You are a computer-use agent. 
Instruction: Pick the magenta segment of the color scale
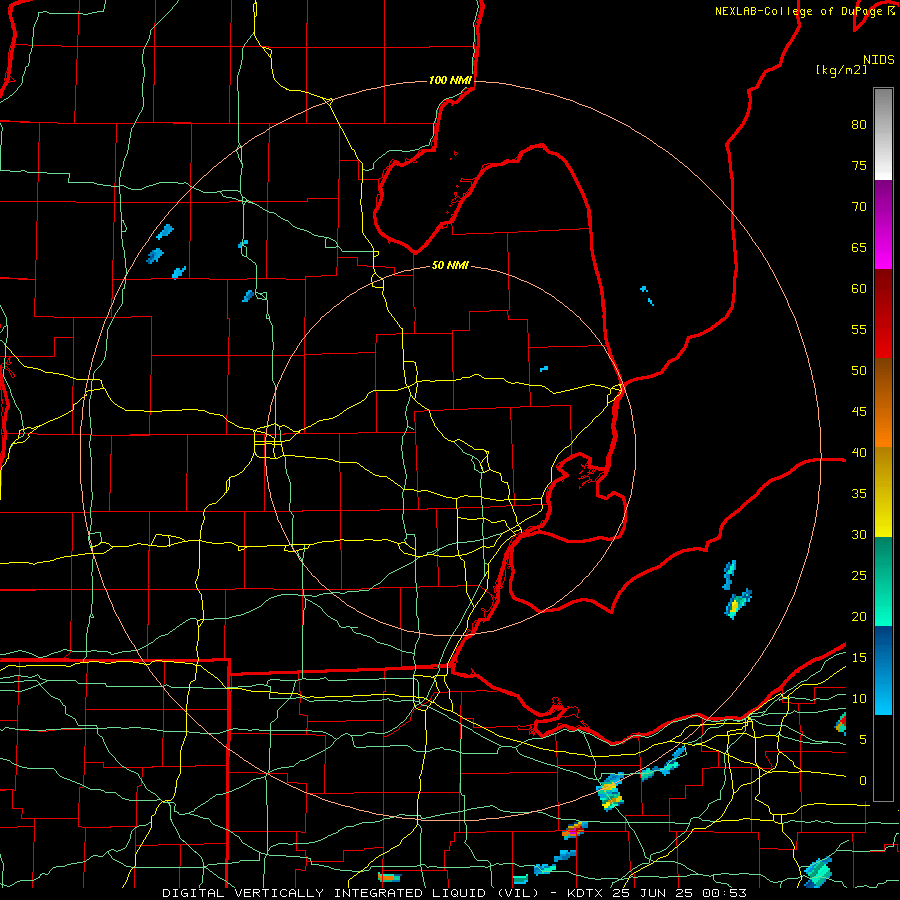click(x=883, y=225)
